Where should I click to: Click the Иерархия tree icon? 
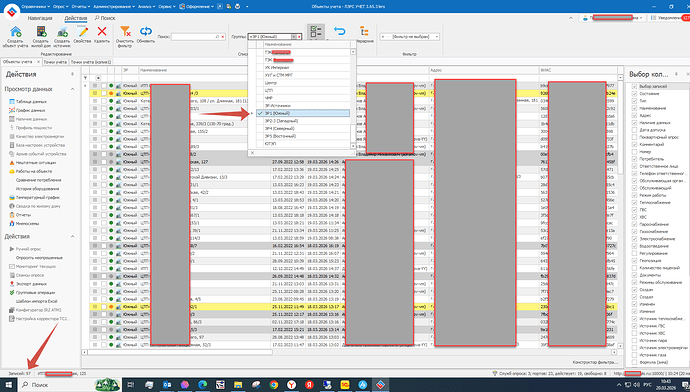tap(364, 32)
